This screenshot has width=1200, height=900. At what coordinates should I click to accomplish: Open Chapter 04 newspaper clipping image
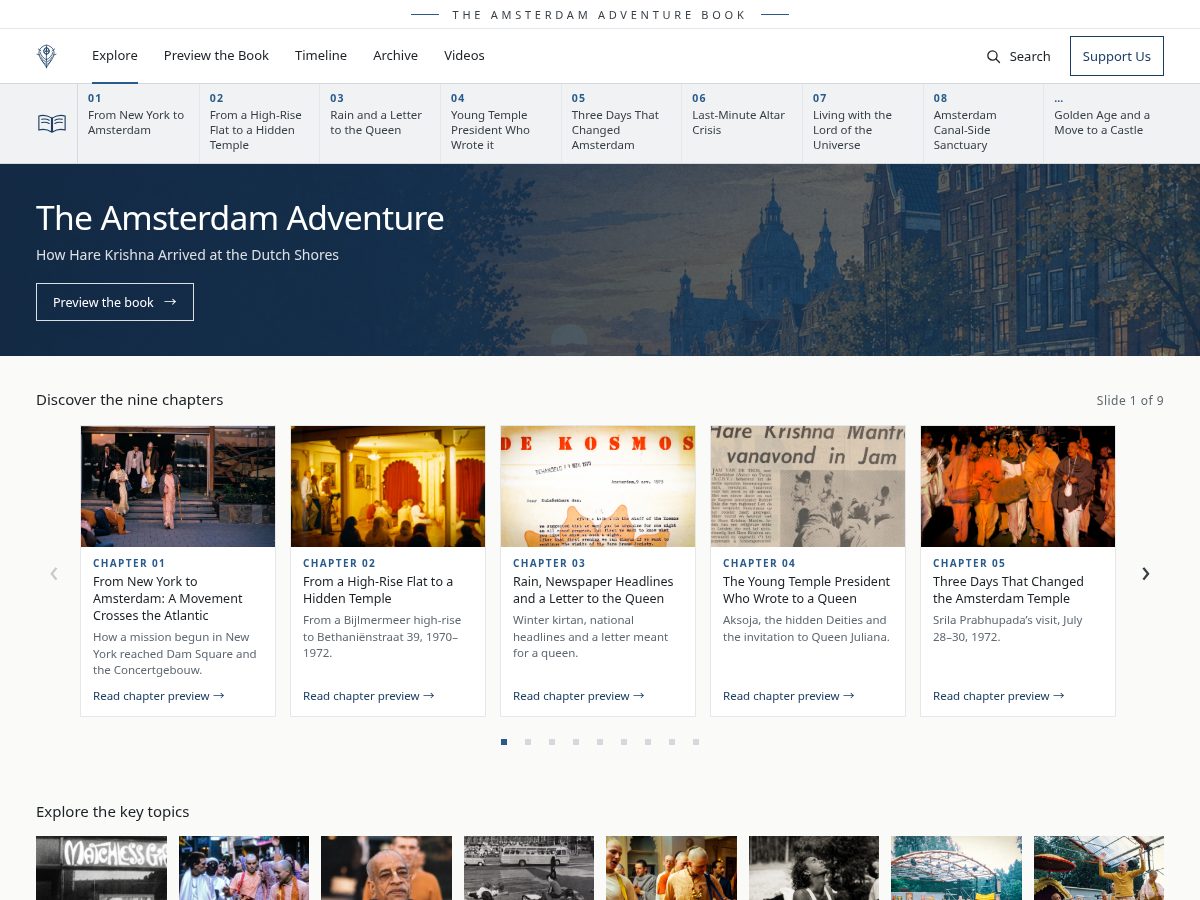pos(808,486)
